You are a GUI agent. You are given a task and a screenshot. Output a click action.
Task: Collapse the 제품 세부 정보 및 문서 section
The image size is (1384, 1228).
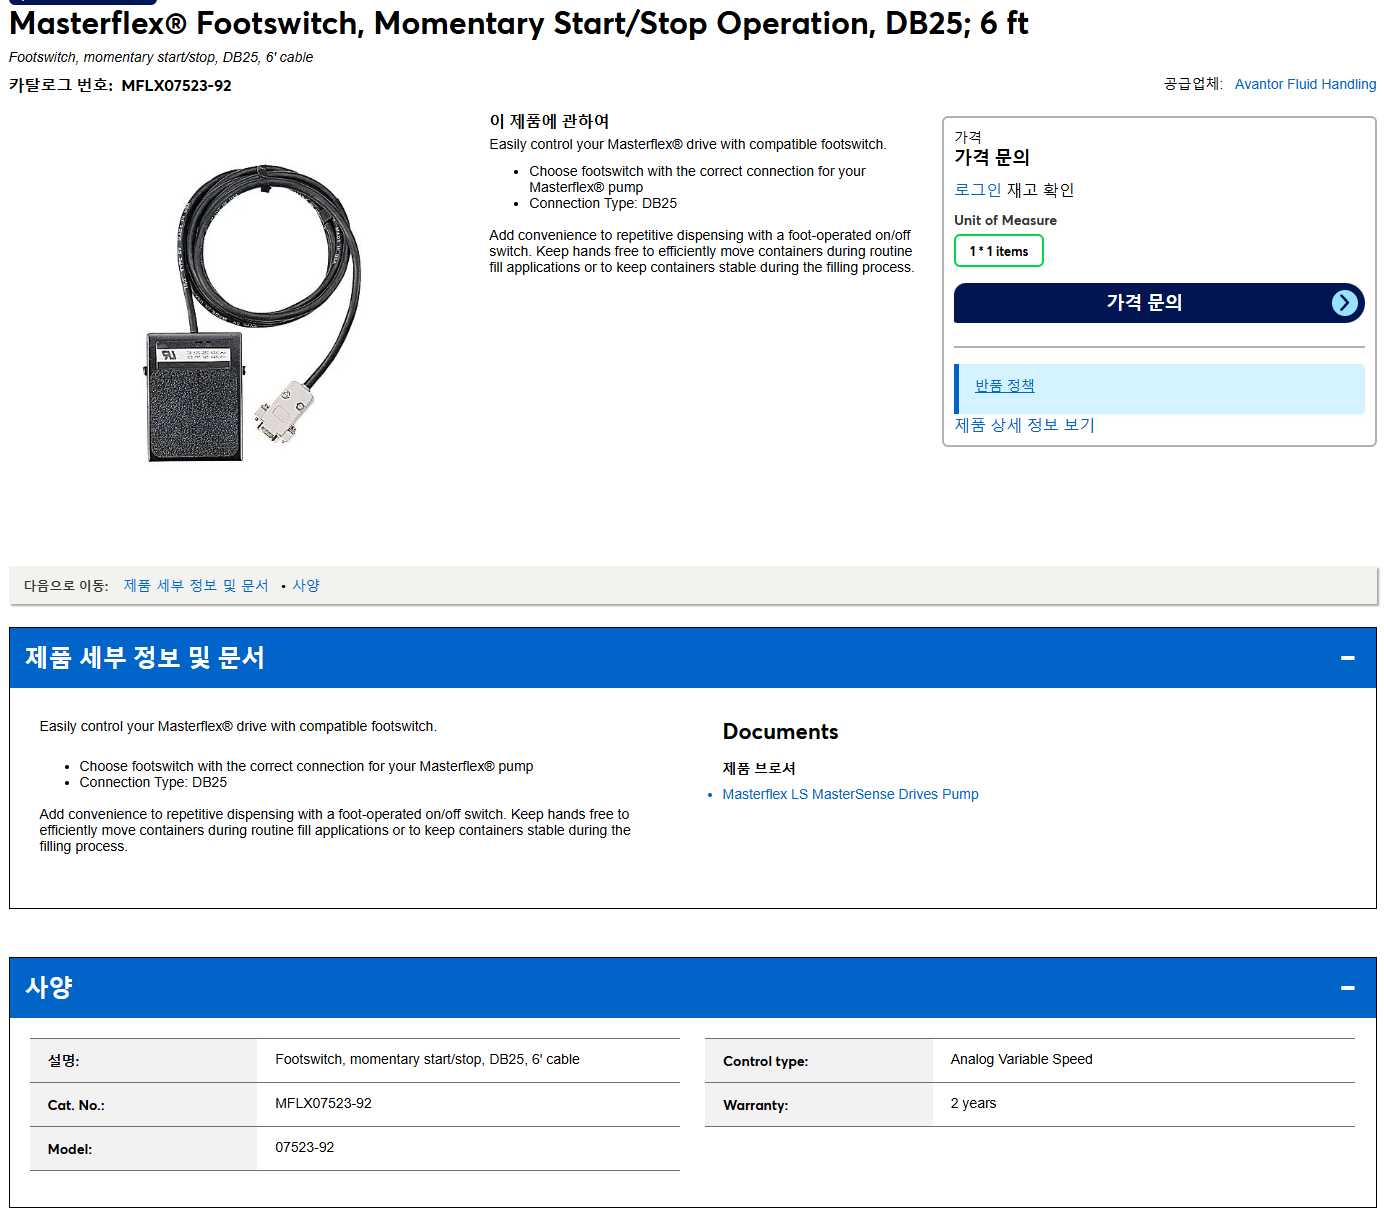click(x=1347, y=658)
